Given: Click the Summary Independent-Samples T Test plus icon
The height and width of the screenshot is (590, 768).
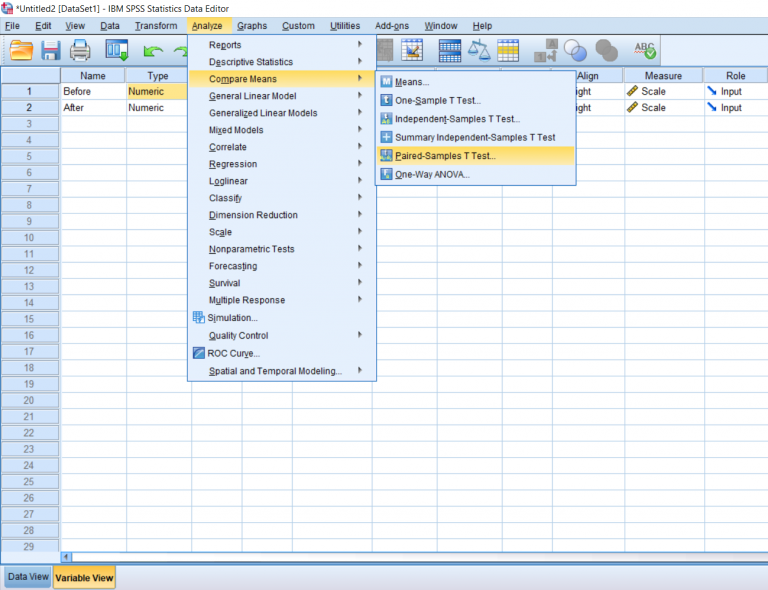Looking at the screenshot, I should click(386, 137).
